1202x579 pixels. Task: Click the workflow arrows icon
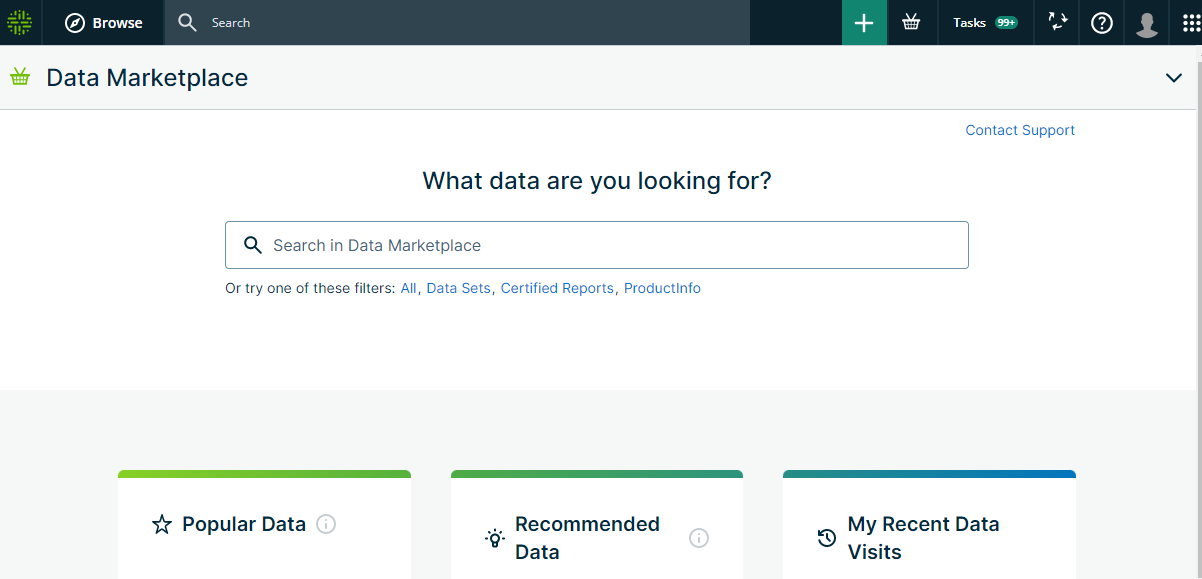[x=1057, y=23]
